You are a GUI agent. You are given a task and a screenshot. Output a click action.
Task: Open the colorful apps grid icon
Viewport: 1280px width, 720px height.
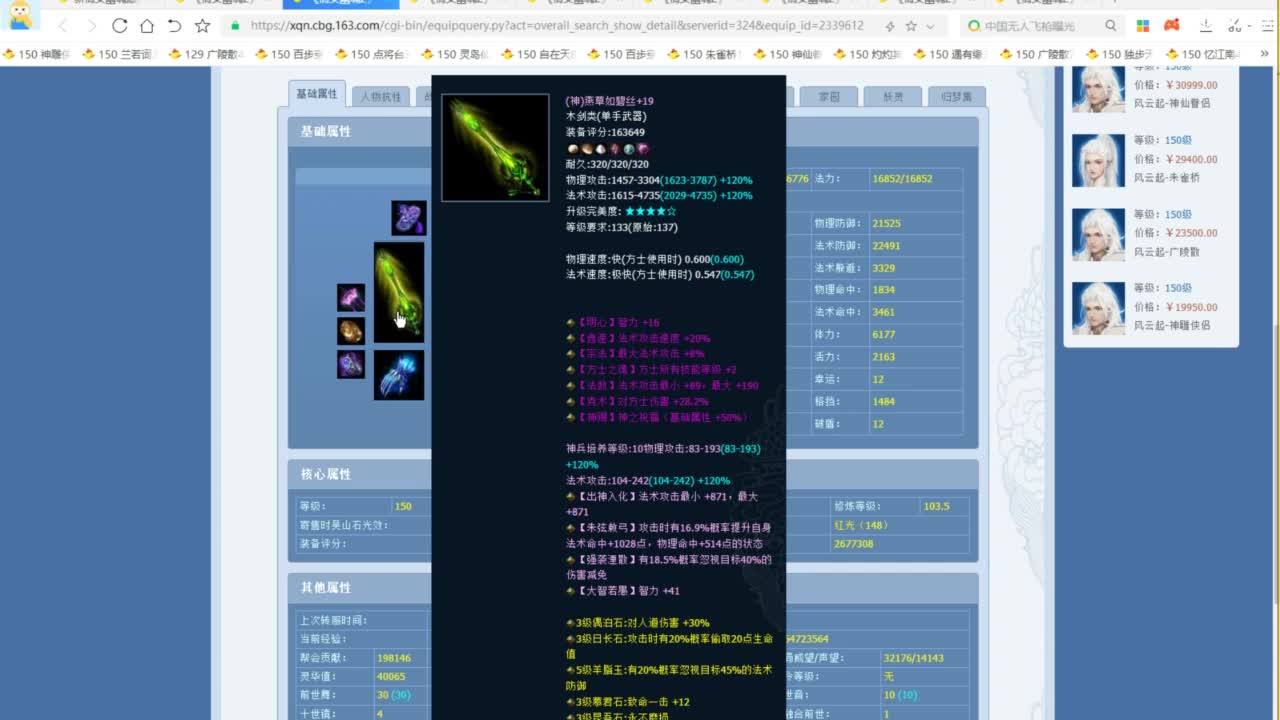coord(1143,26)
